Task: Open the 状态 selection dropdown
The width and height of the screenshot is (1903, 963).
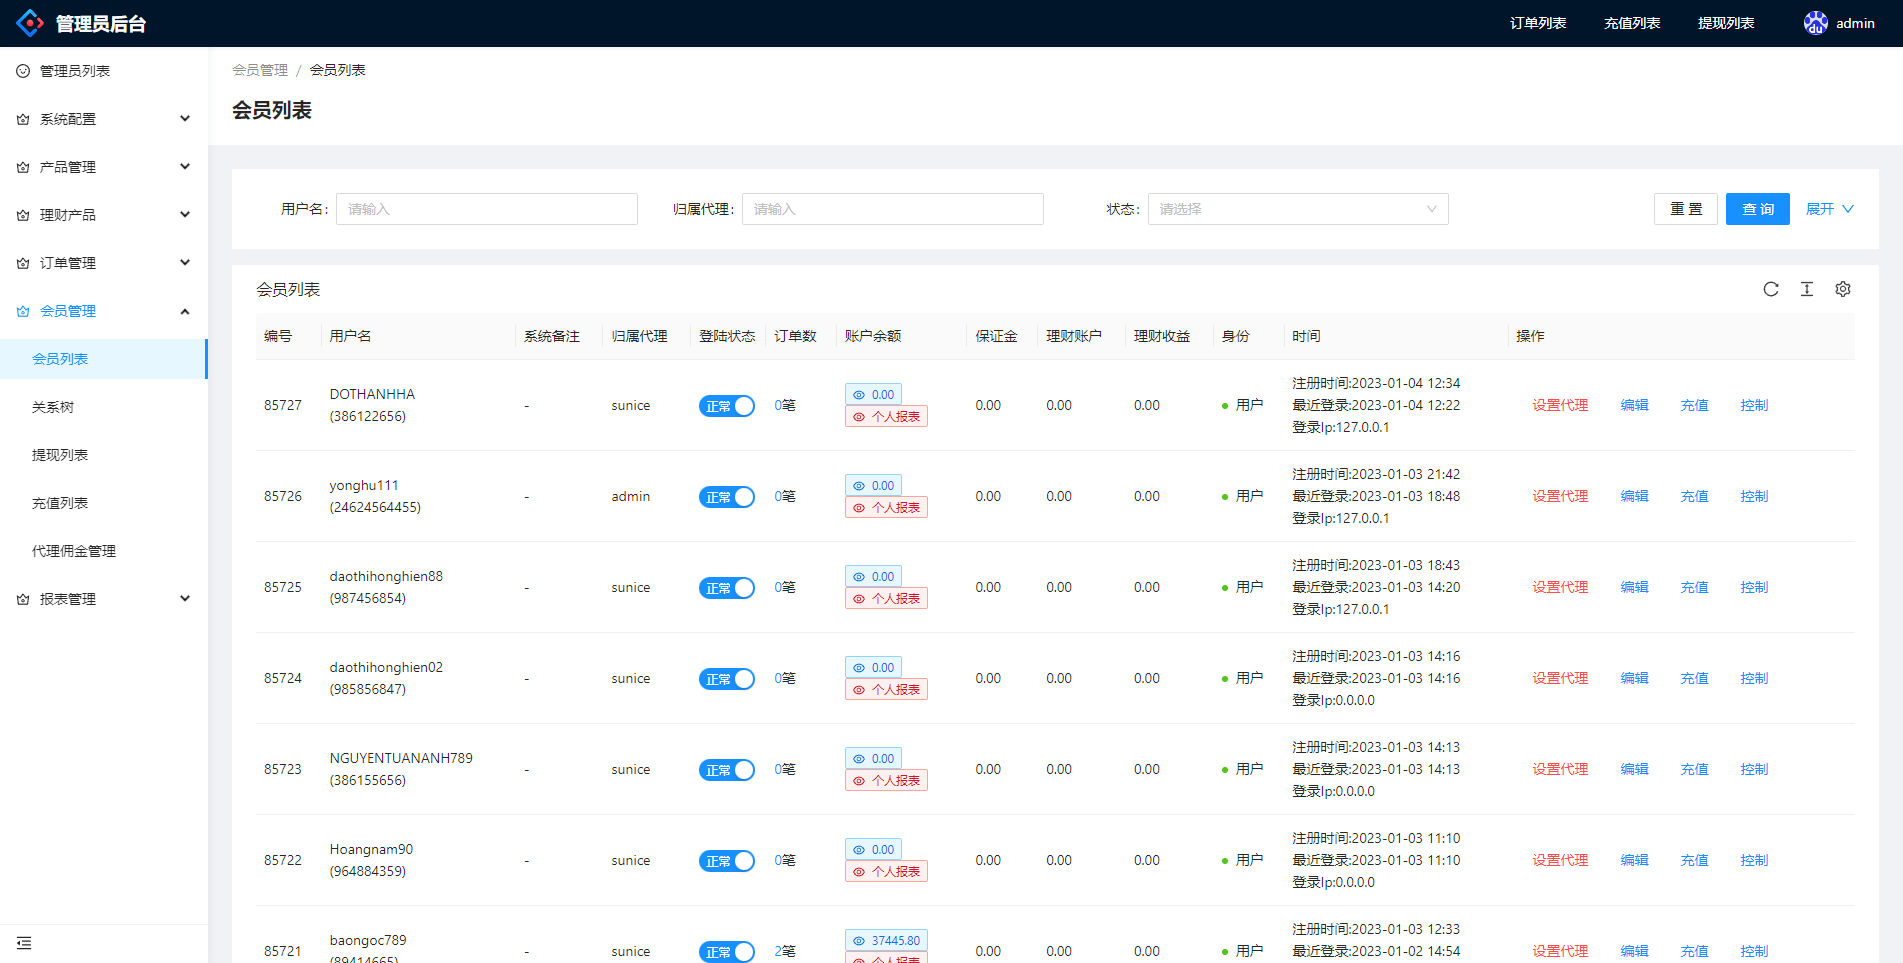Action: [x=1297, y=209]
